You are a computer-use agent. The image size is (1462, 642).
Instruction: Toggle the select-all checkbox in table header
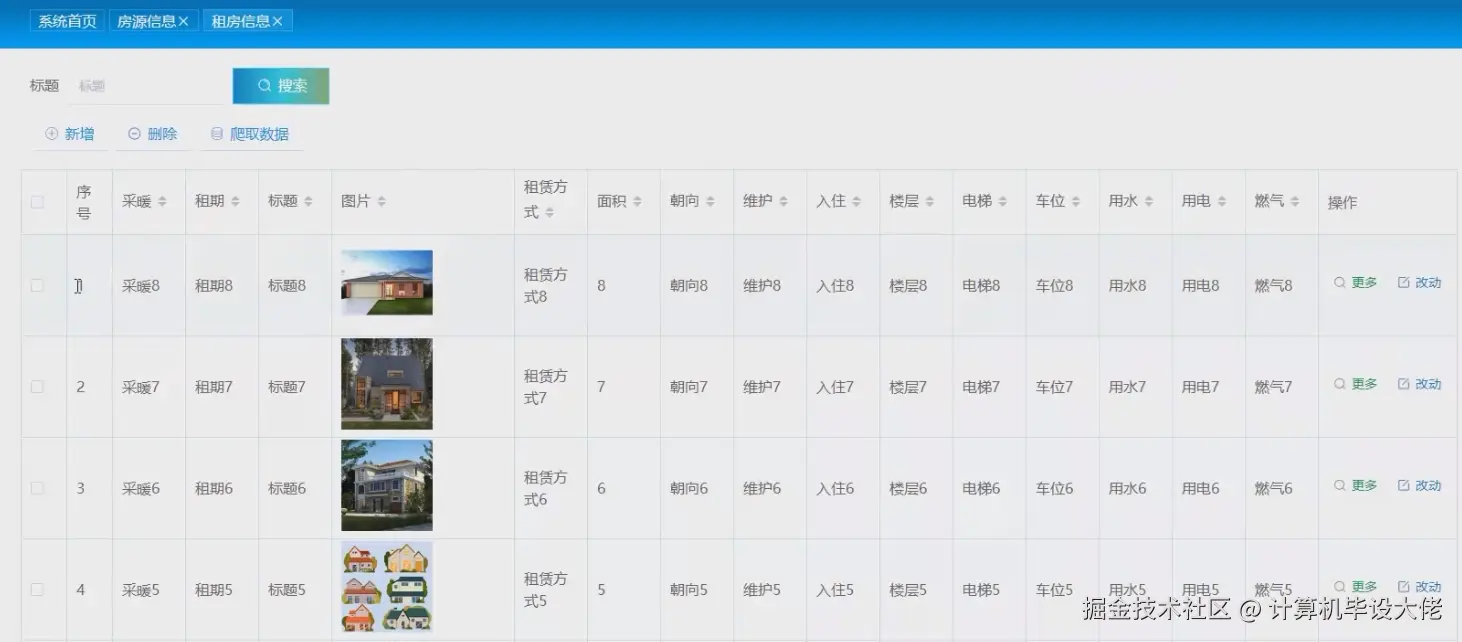pyautogui.click(x=37, y=200)
